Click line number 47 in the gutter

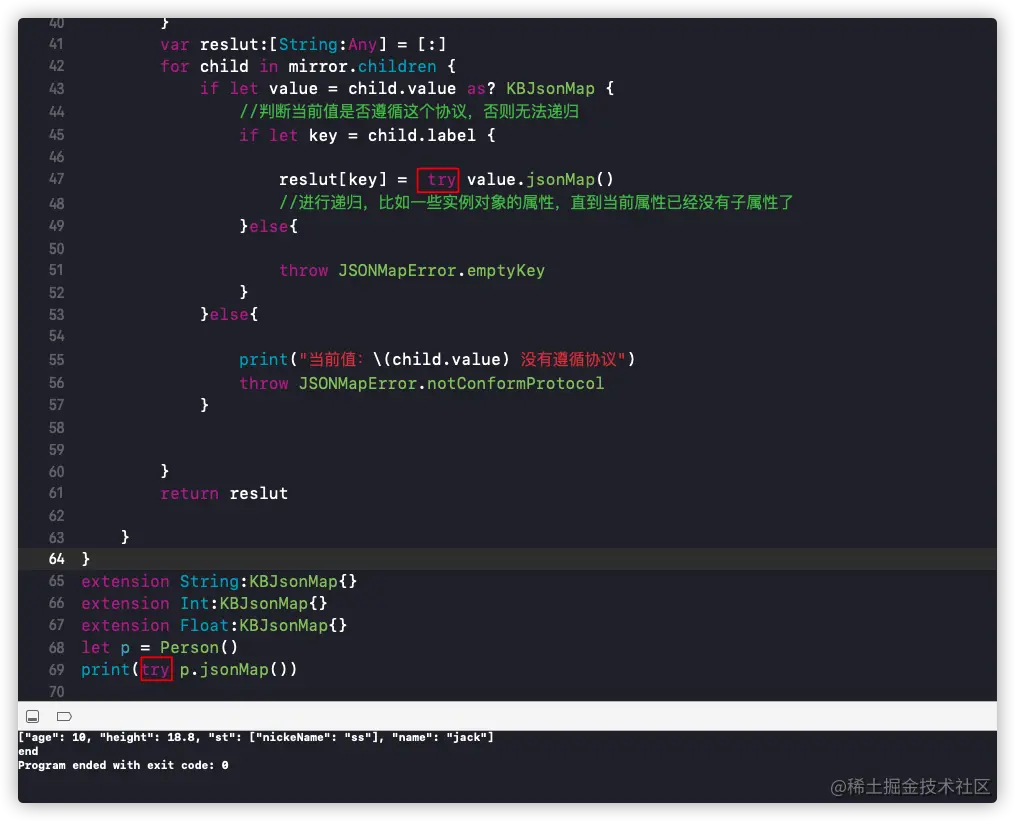point(56,179)
